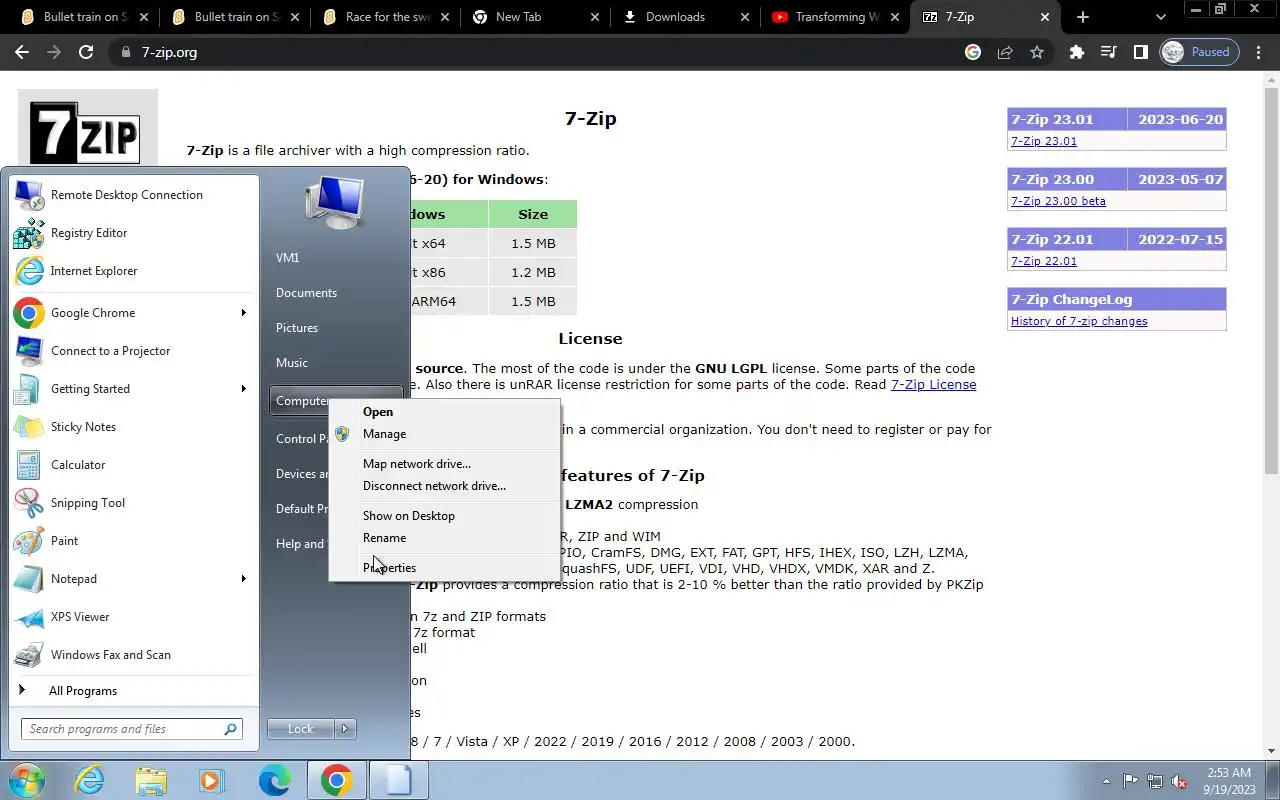Click the Windows Start orb
The height and width of the screenshot is (800, 1280).
pos(26,780)
